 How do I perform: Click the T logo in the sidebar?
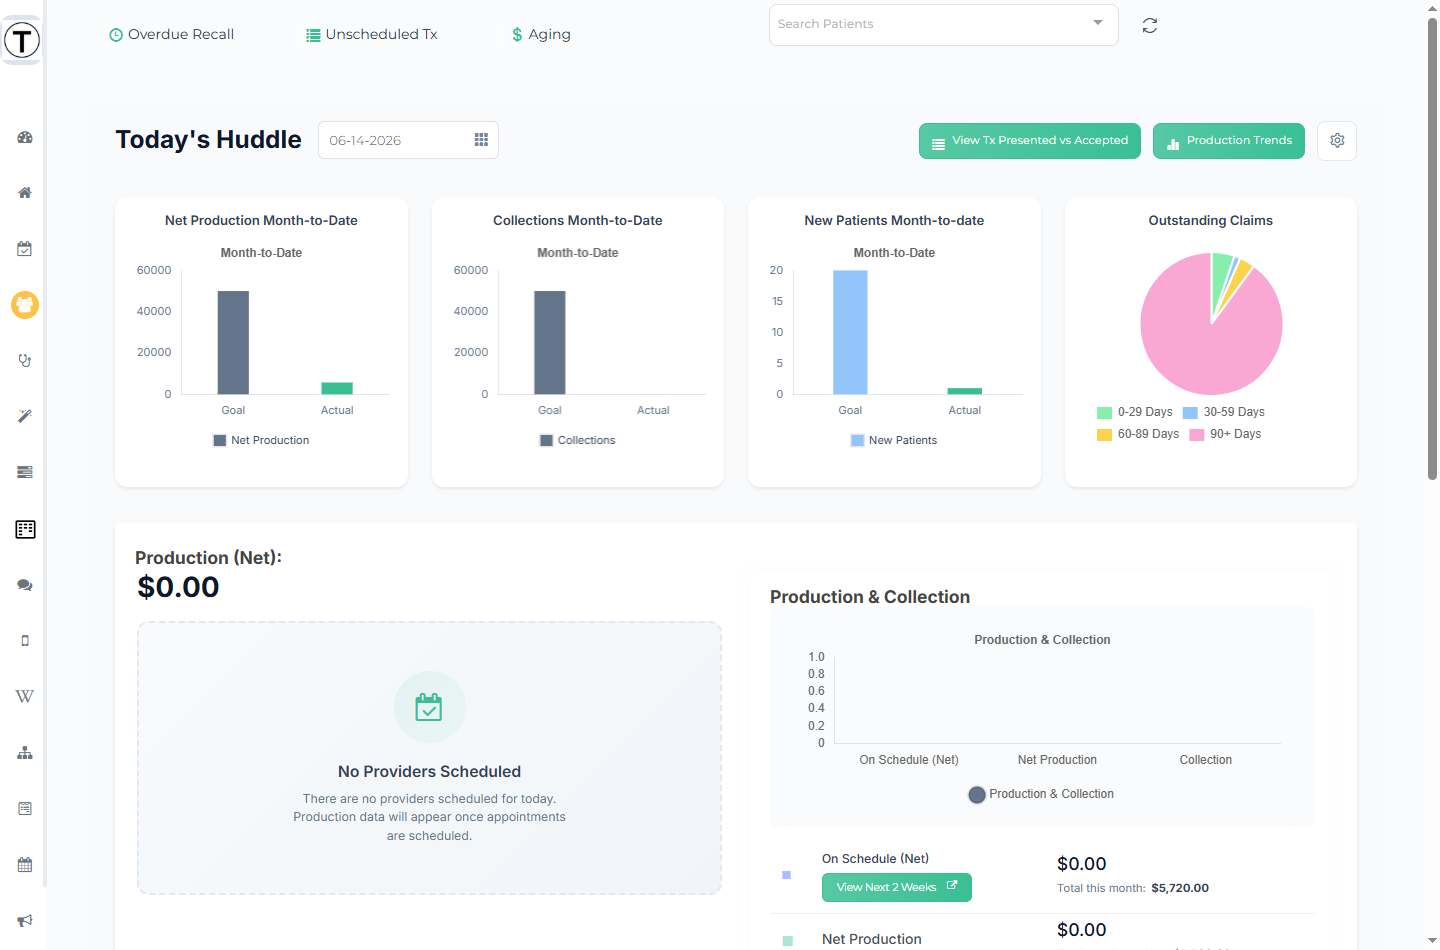click(x=22, y=40)
